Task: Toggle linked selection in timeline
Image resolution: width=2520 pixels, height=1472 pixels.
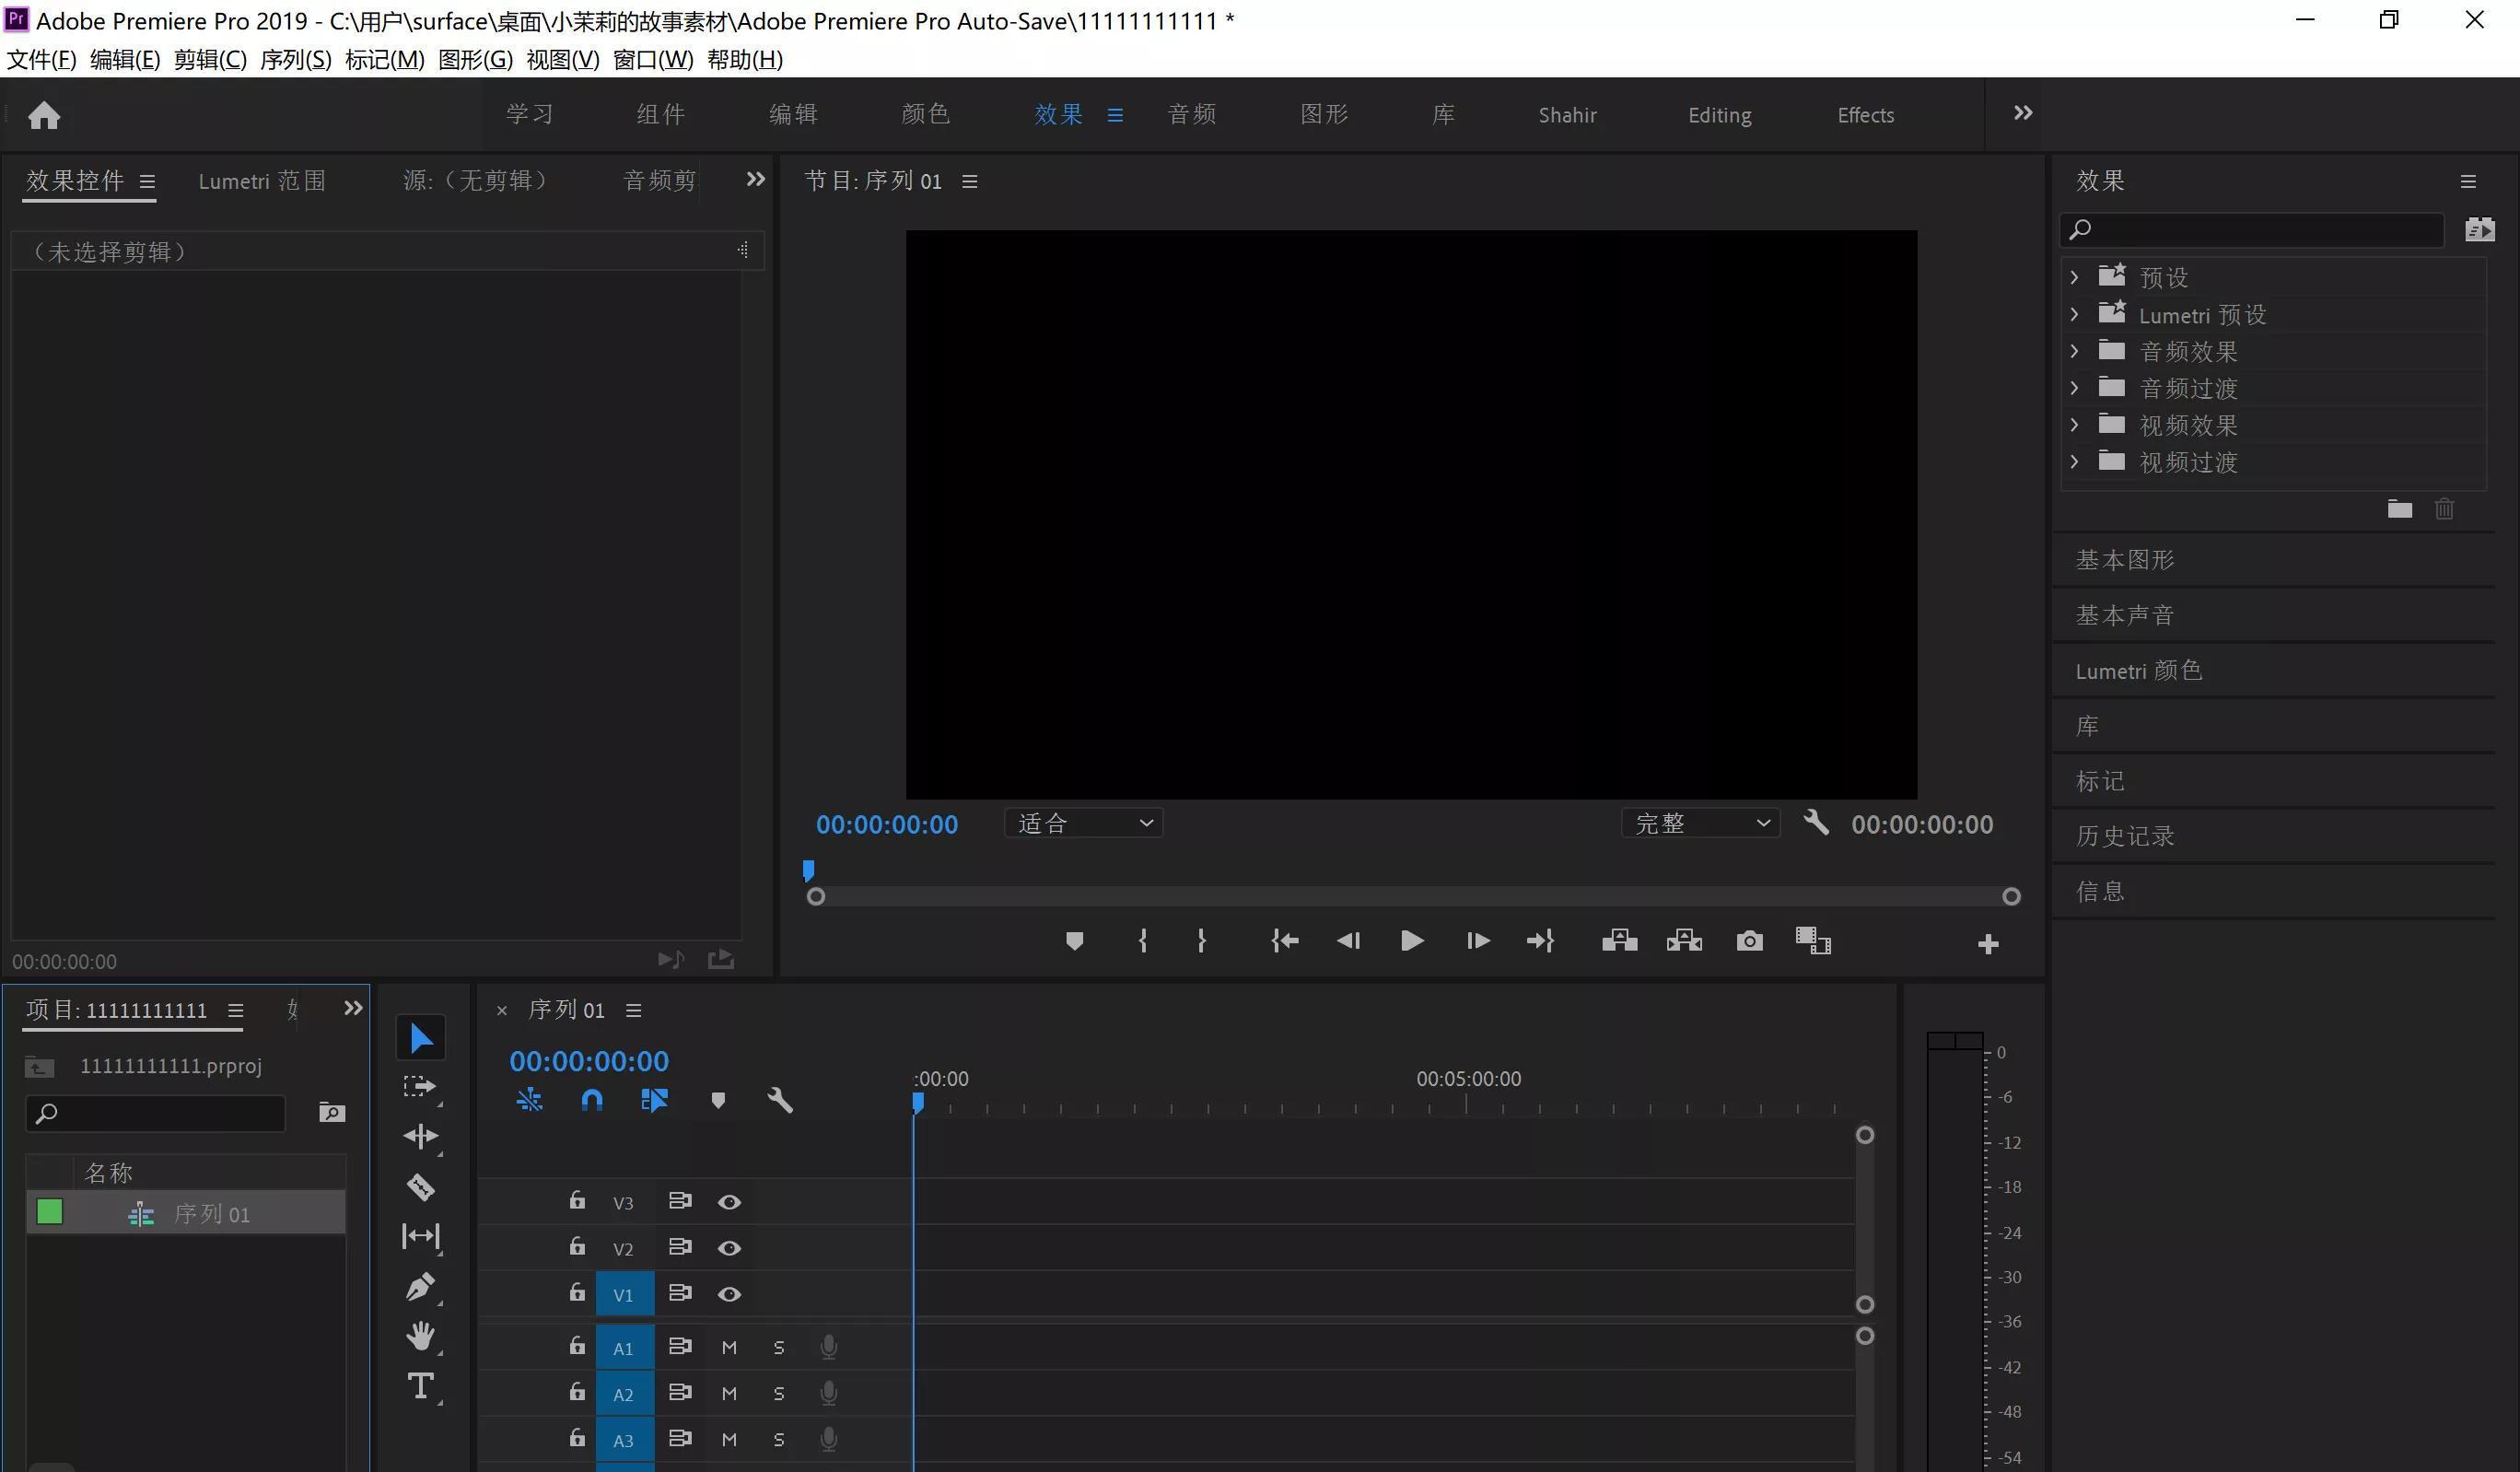Action: pos(654,1101)
